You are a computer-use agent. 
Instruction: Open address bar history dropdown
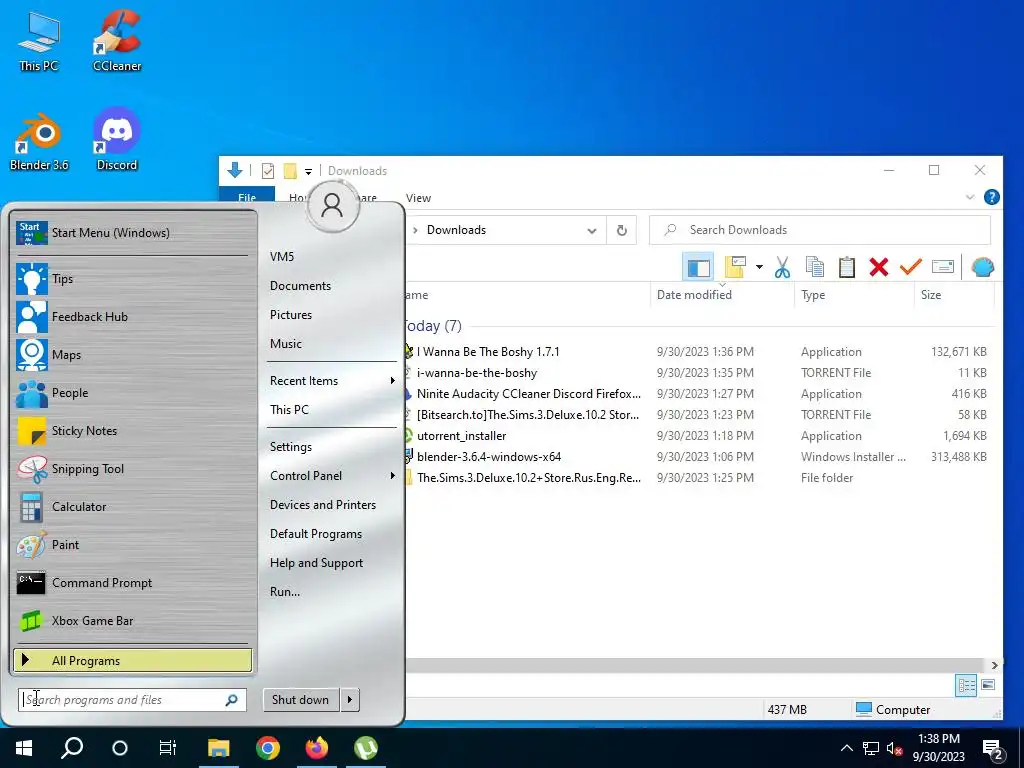[x=592, y=231]
